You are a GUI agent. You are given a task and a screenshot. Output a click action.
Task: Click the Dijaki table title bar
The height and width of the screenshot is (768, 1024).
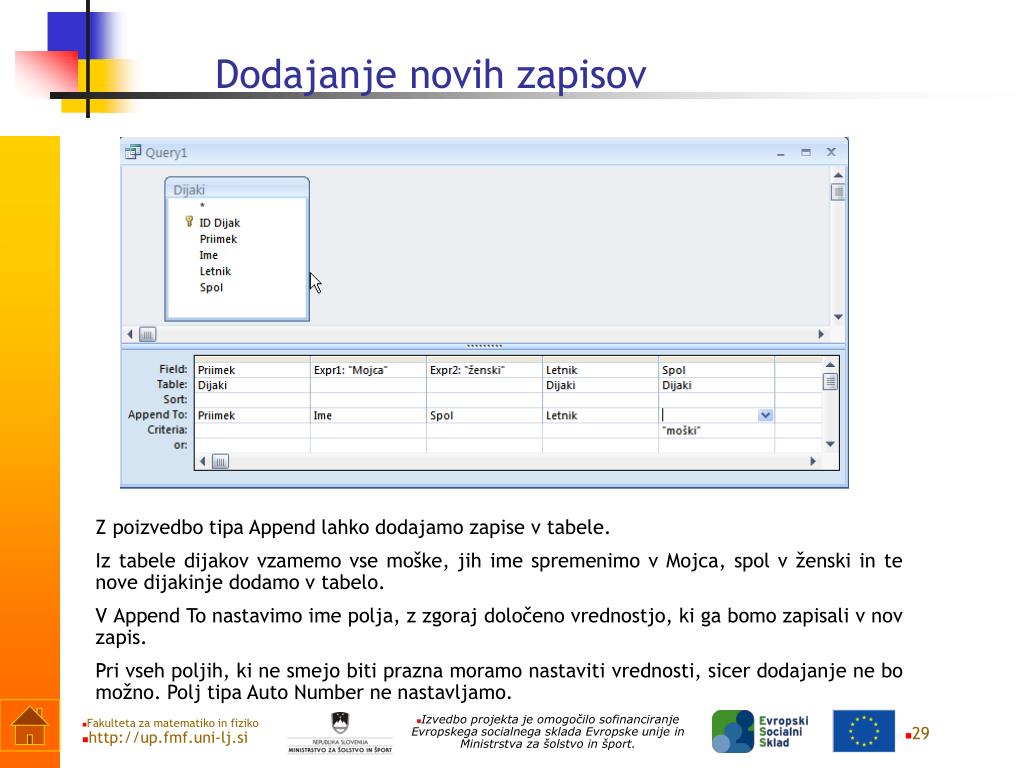(x=237, y=189)
